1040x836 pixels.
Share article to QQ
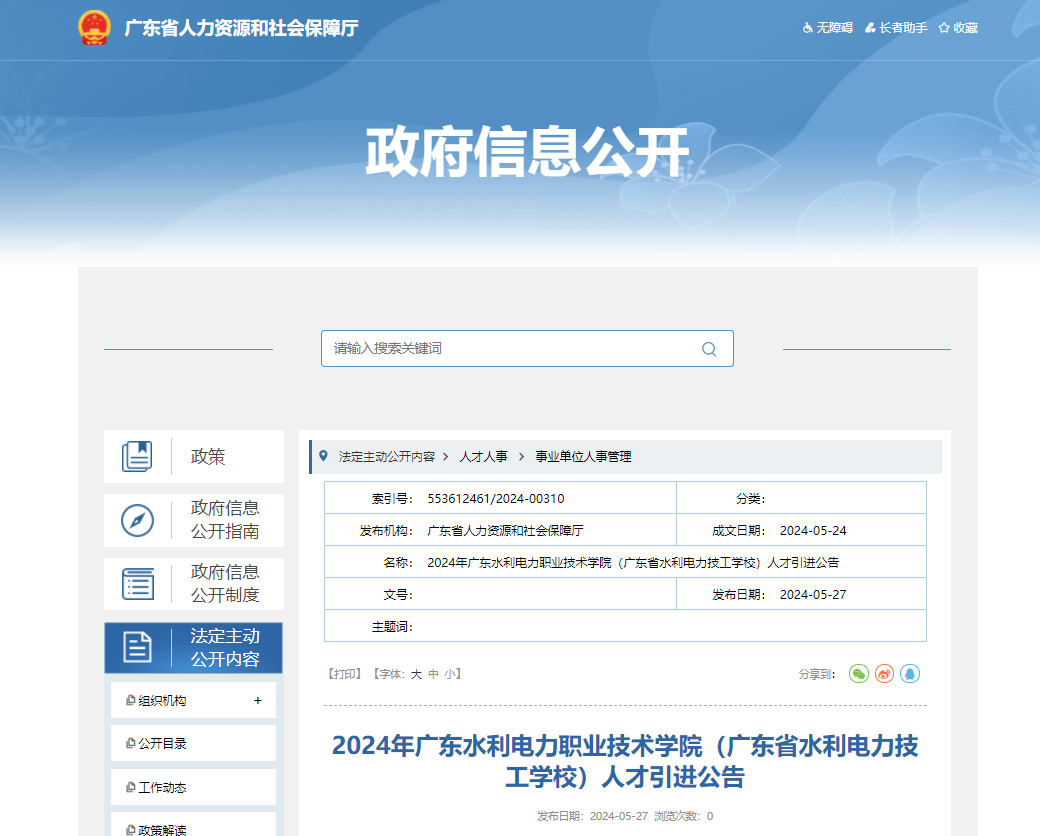click(x=909, y=674)
